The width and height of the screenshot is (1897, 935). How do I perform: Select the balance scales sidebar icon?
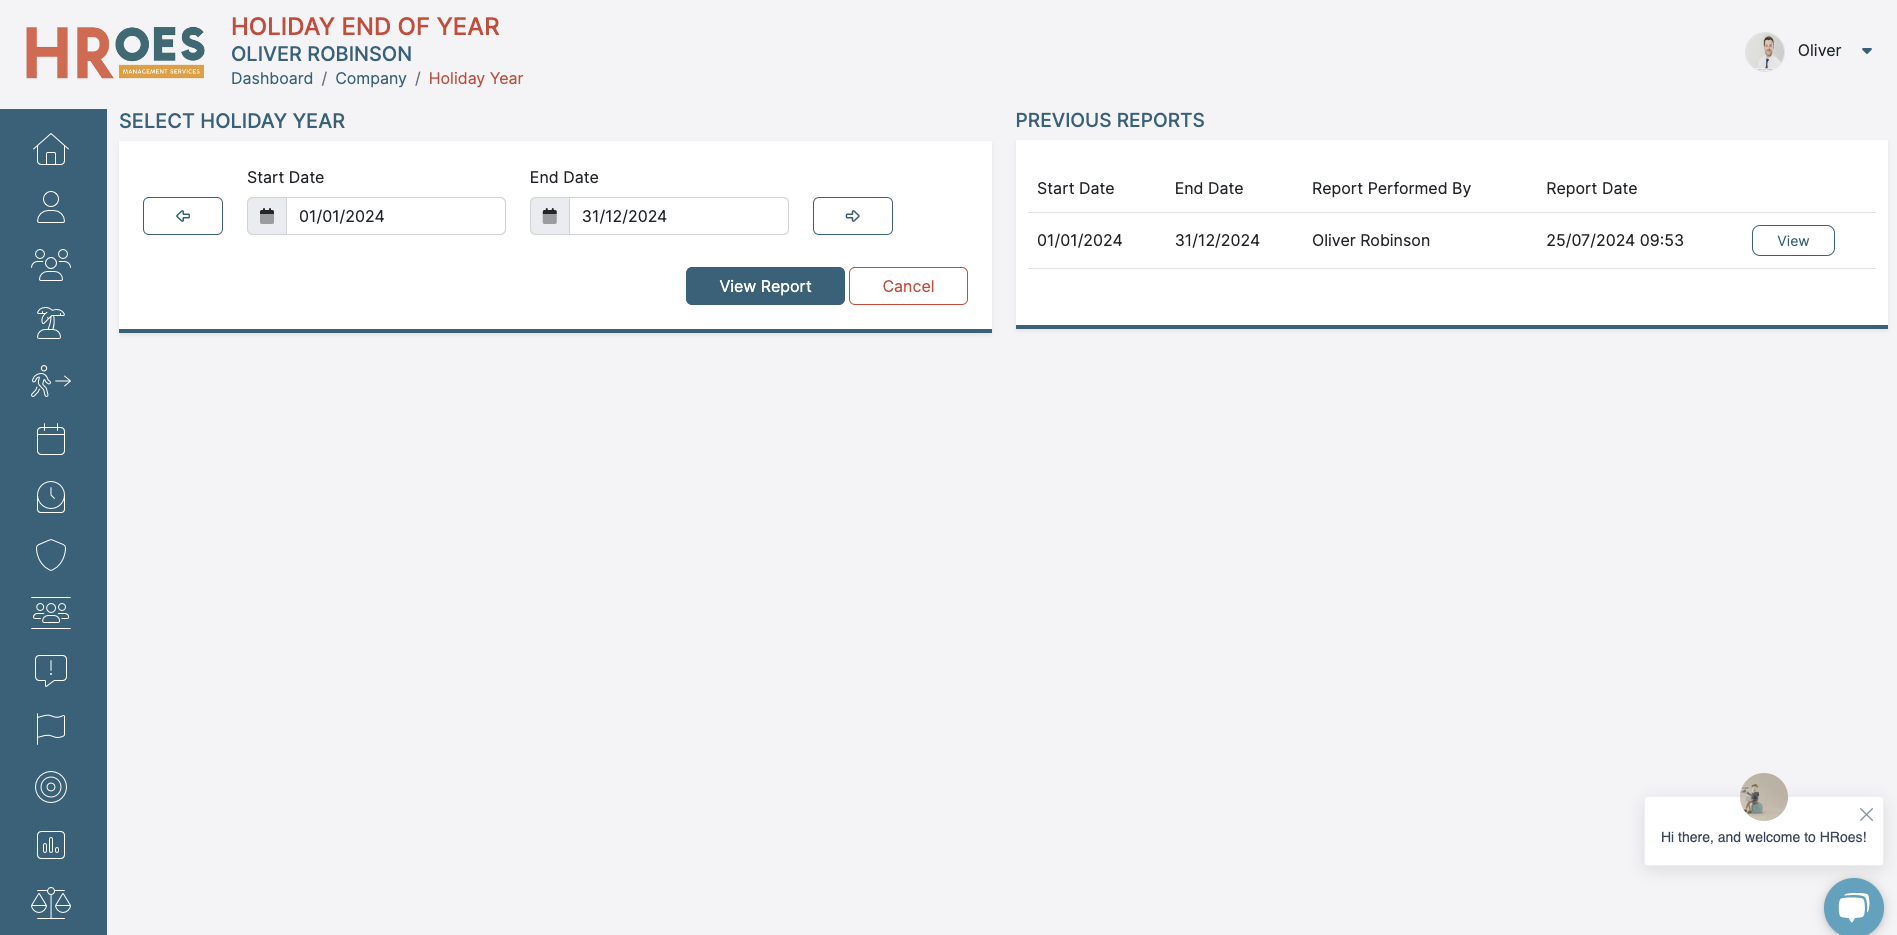[x=51, y=903]
